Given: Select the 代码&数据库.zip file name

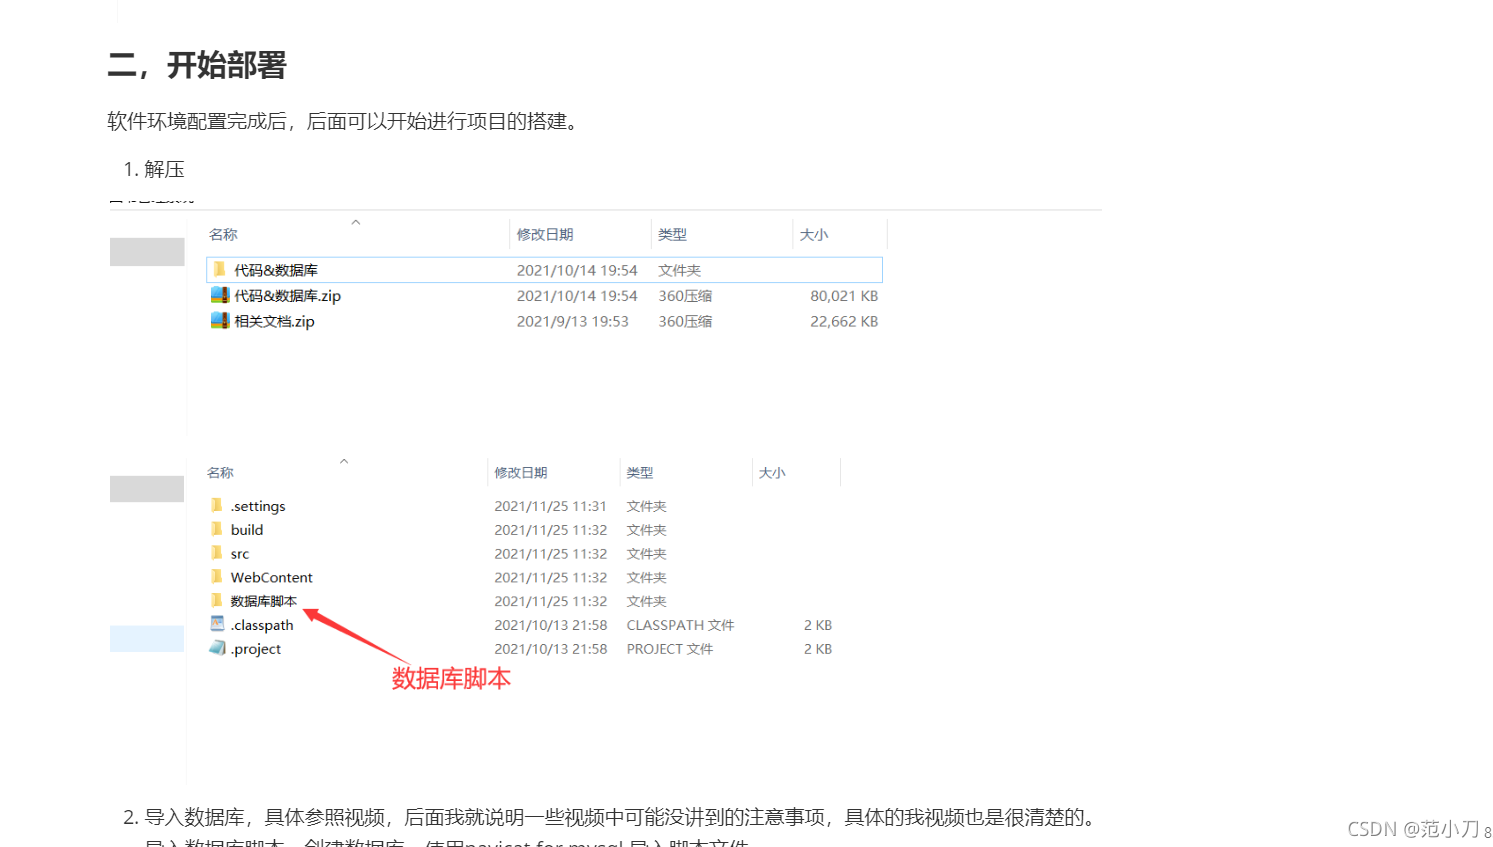Looking at the screenshot, I should [x=288, y=296].
